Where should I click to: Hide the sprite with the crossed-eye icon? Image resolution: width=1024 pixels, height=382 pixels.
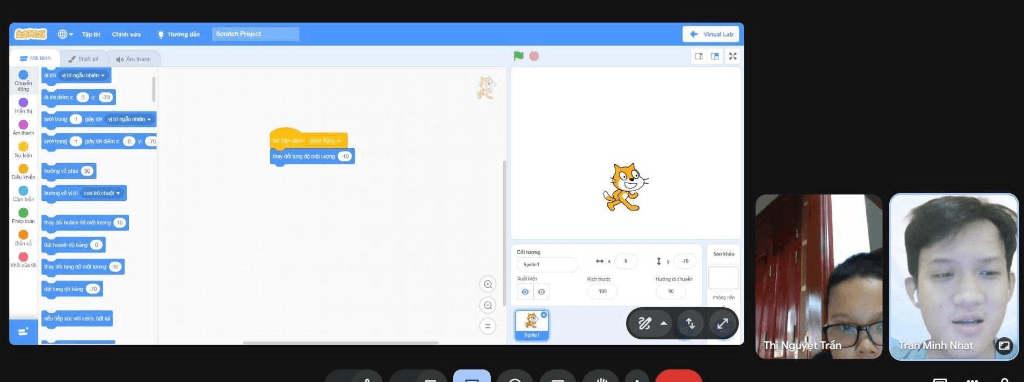point(541,292)
